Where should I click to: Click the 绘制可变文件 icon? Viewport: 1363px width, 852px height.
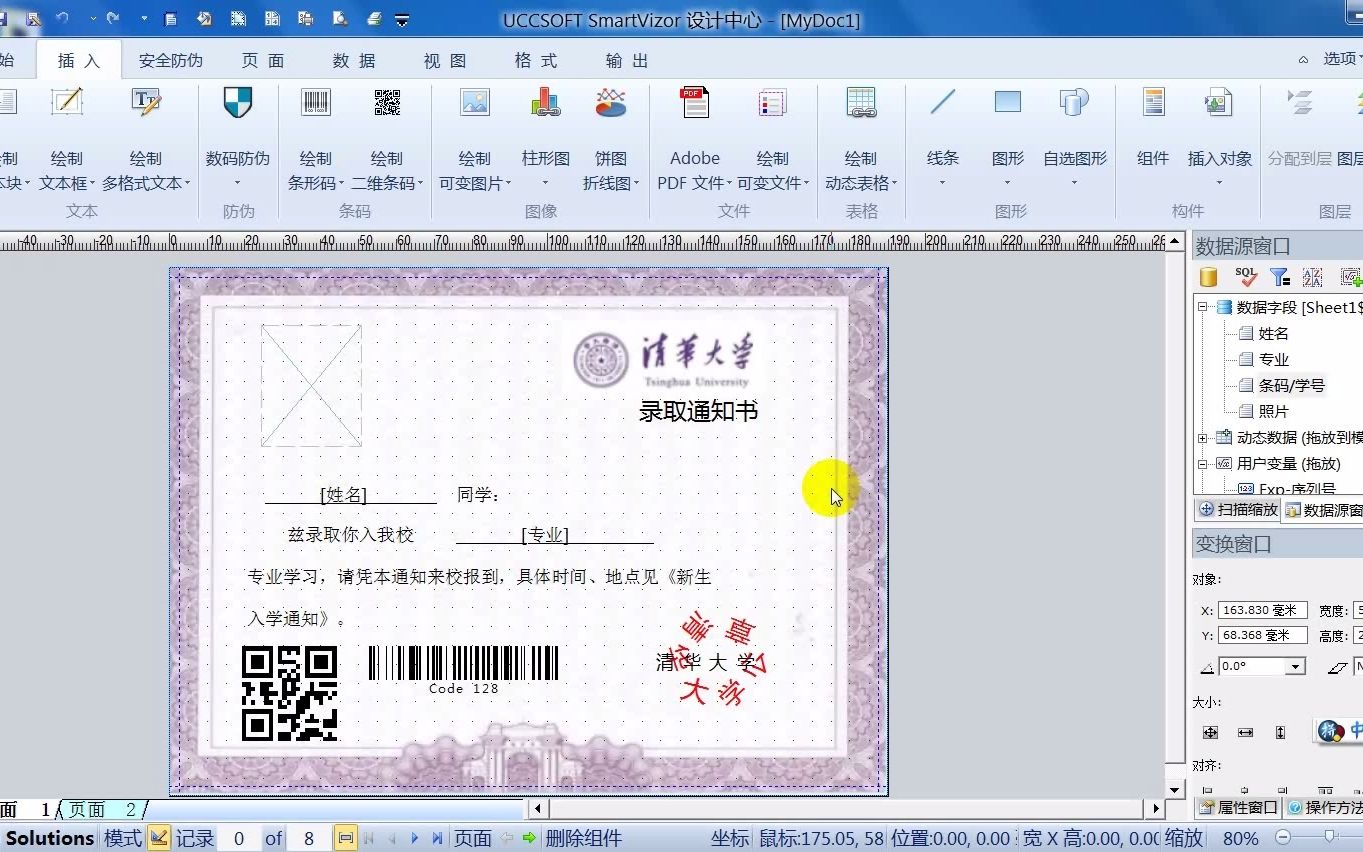772,102
